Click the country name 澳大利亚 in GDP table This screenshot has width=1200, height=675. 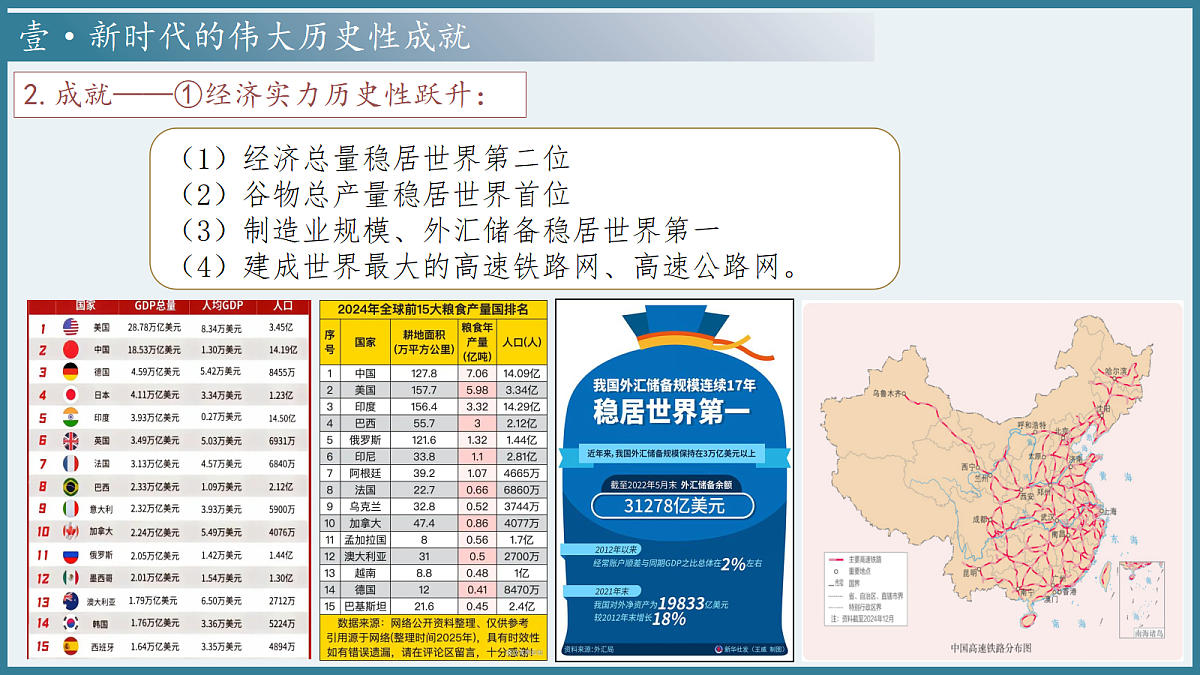[102, 601]
